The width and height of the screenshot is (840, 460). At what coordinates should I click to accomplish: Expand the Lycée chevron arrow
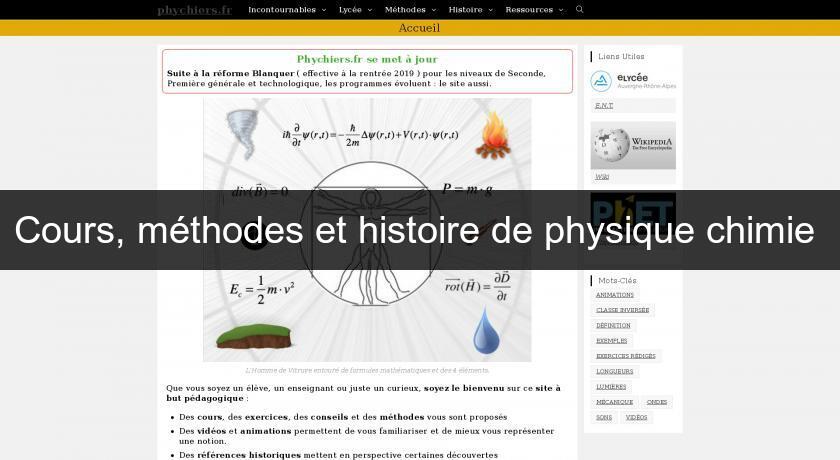click(x=370, y=10)
